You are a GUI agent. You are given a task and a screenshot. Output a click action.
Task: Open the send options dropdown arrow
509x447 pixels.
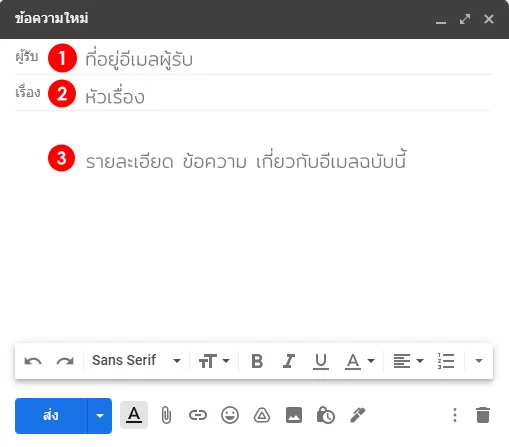coord(100,416)
